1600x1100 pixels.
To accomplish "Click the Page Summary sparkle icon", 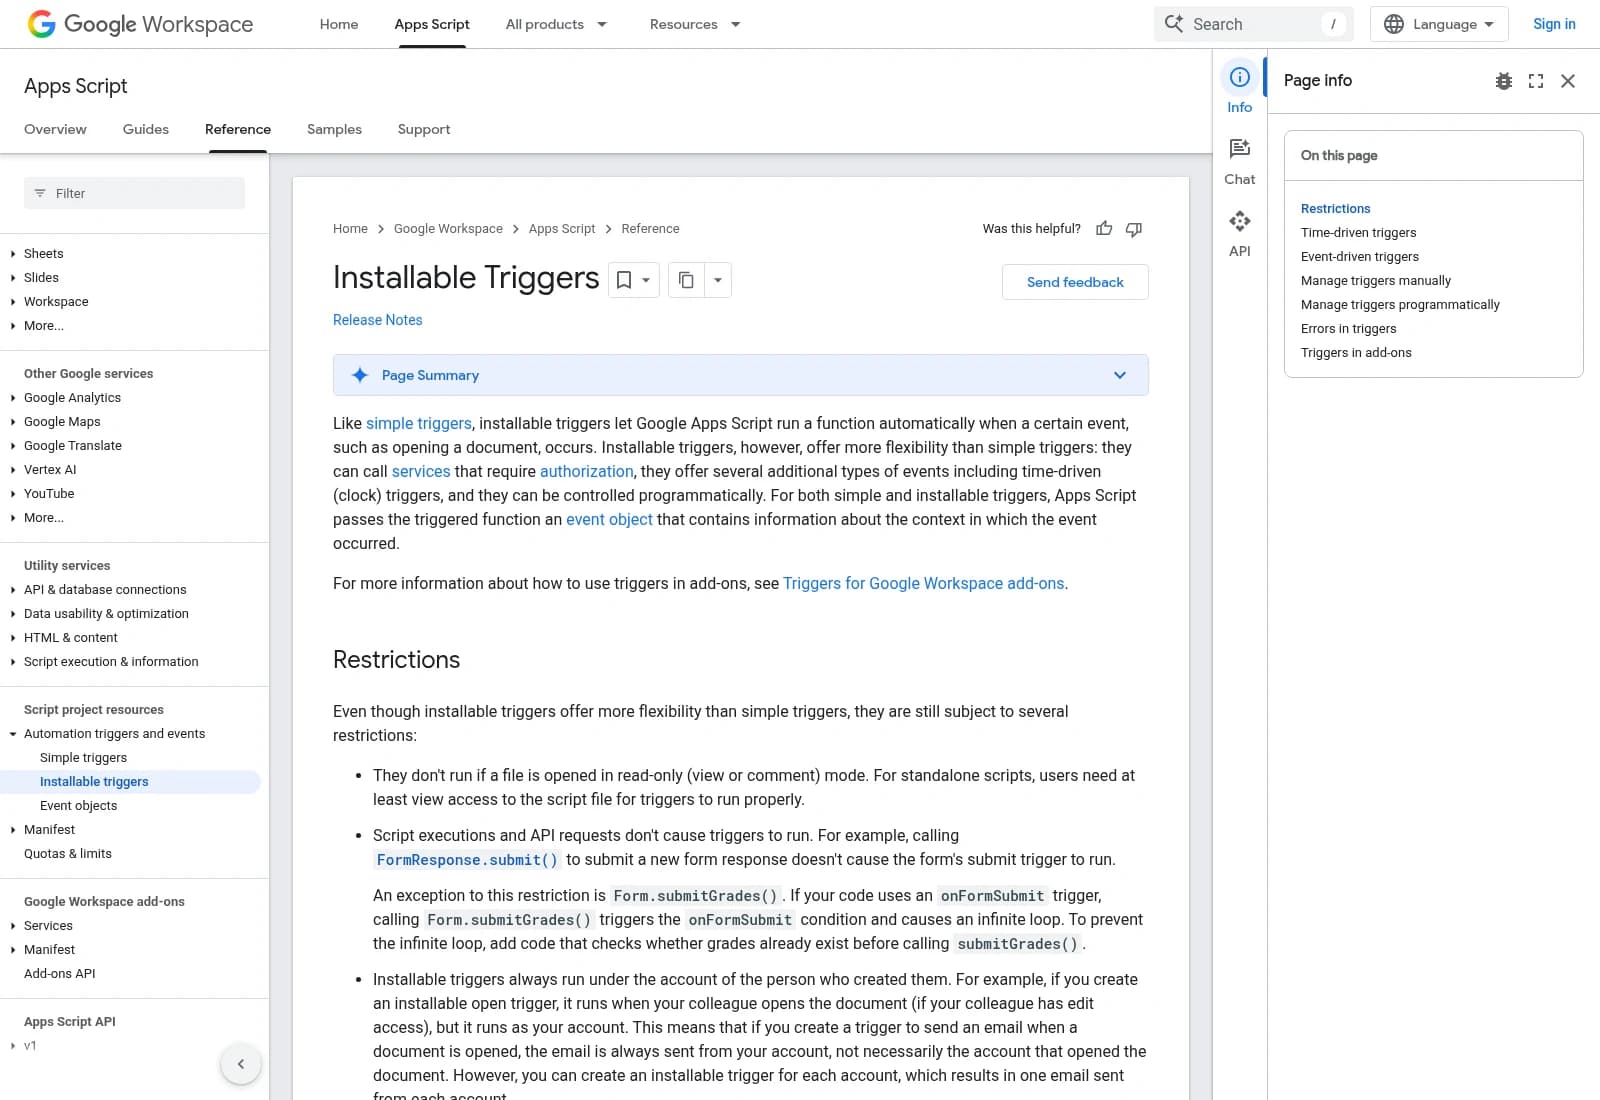I will tap(360, 375).
